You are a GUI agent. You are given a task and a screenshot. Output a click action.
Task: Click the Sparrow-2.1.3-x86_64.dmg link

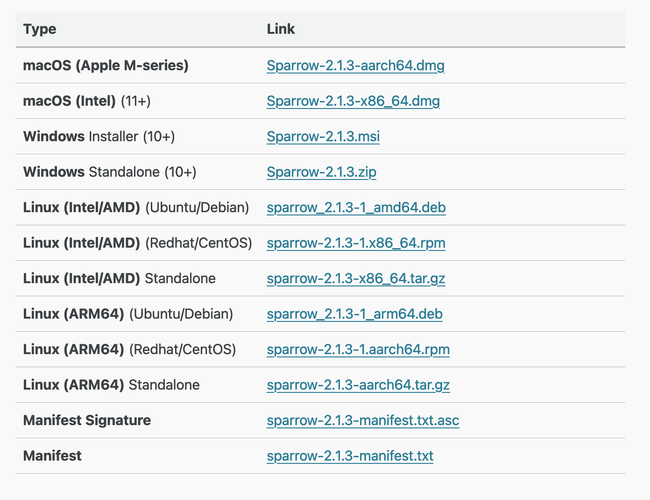pos(353,101)
